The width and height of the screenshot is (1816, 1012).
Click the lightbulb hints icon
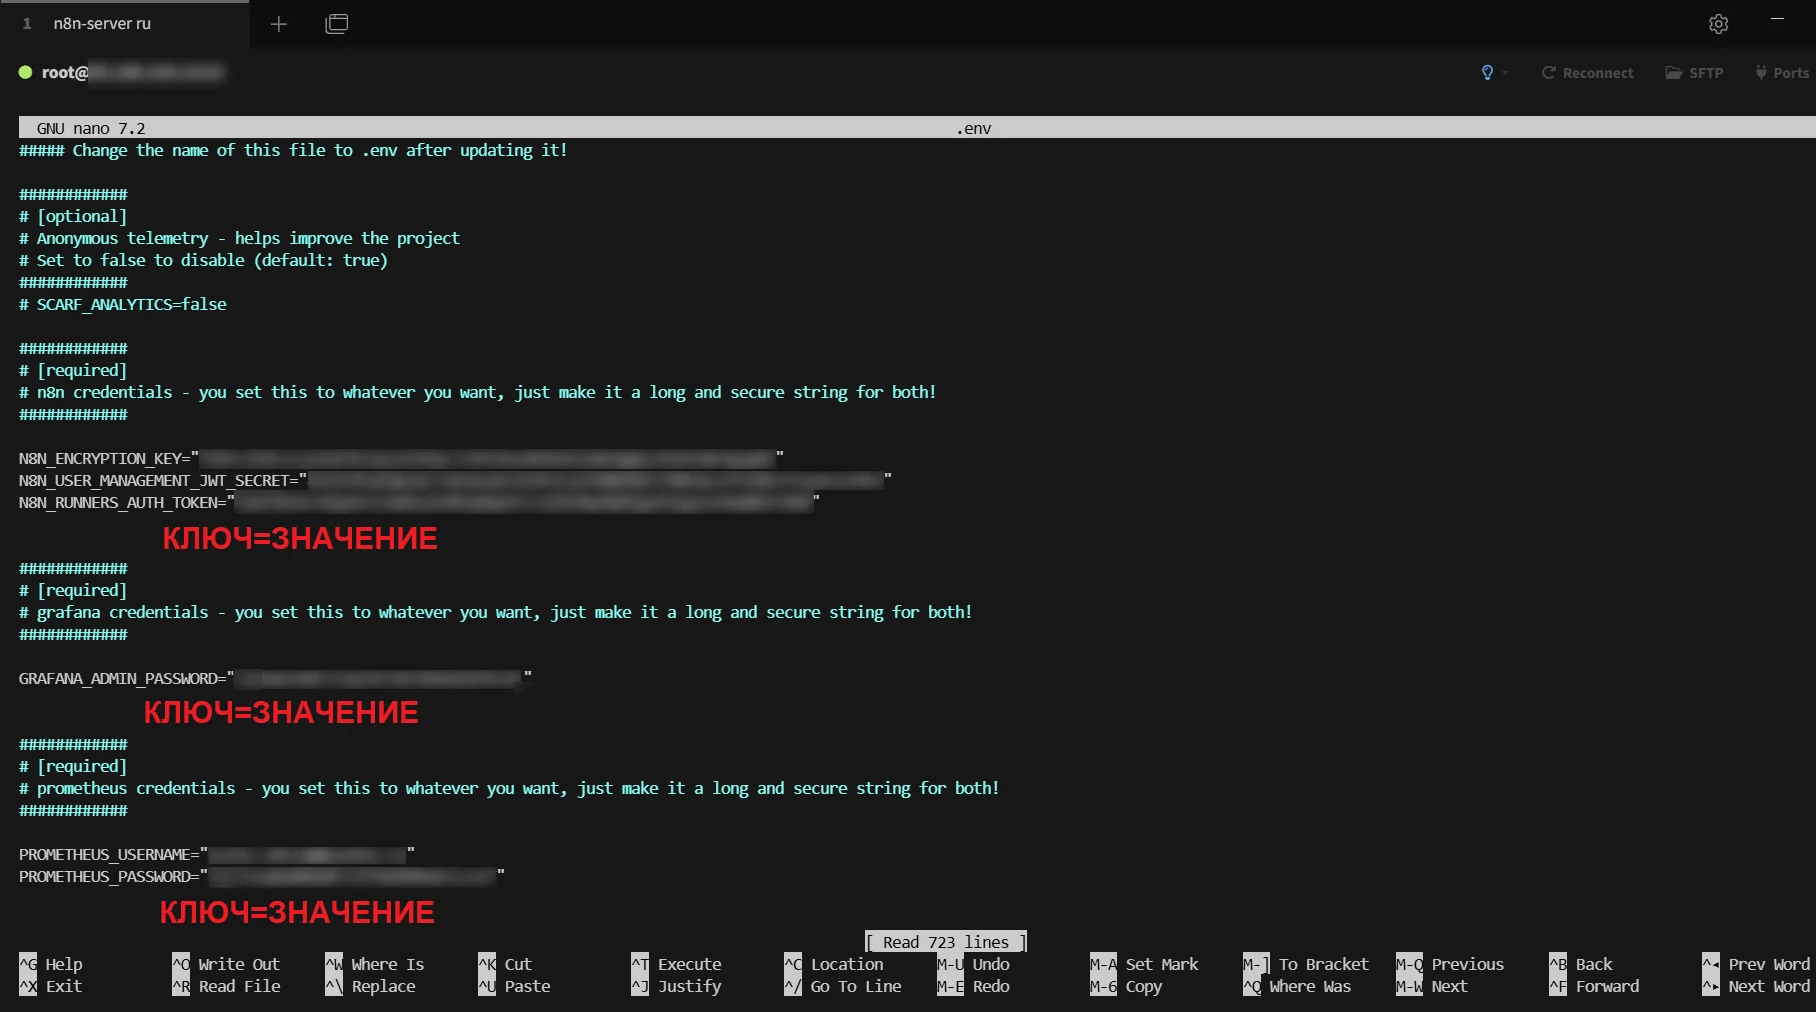point(1487,73)
